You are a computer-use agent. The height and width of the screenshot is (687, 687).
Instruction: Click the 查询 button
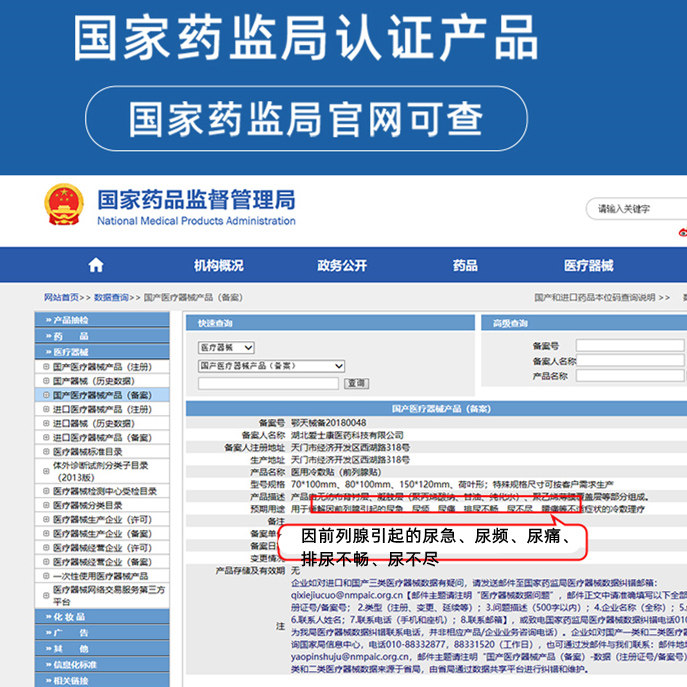pyautogui.click(x=356, y=383)
